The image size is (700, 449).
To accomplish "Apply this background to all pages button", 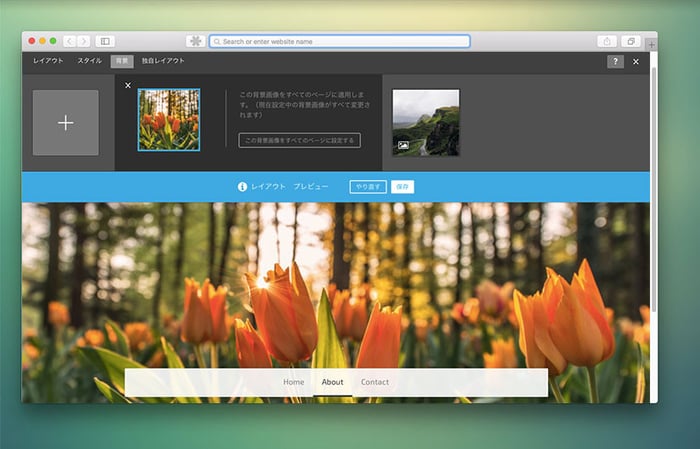I will pyautogui.click(x=300, y=140).
